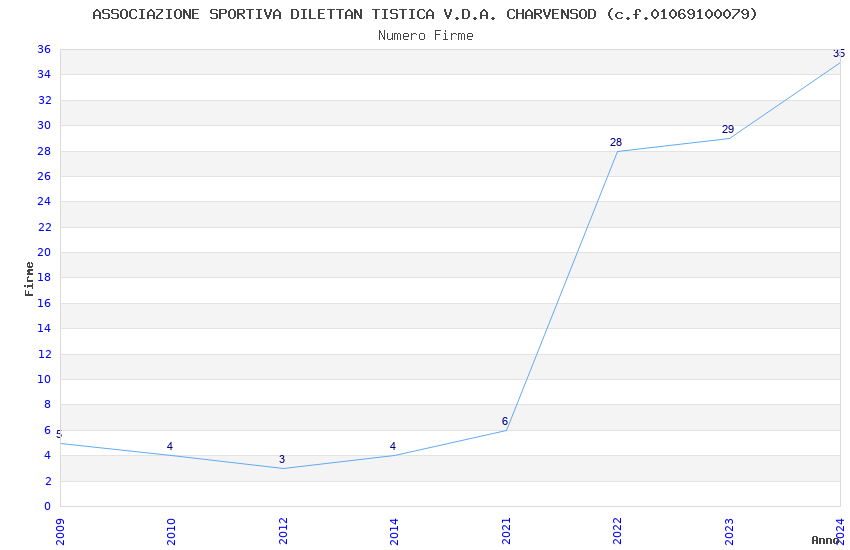Select the 2021 year label on the x-axis

(506, 532)
